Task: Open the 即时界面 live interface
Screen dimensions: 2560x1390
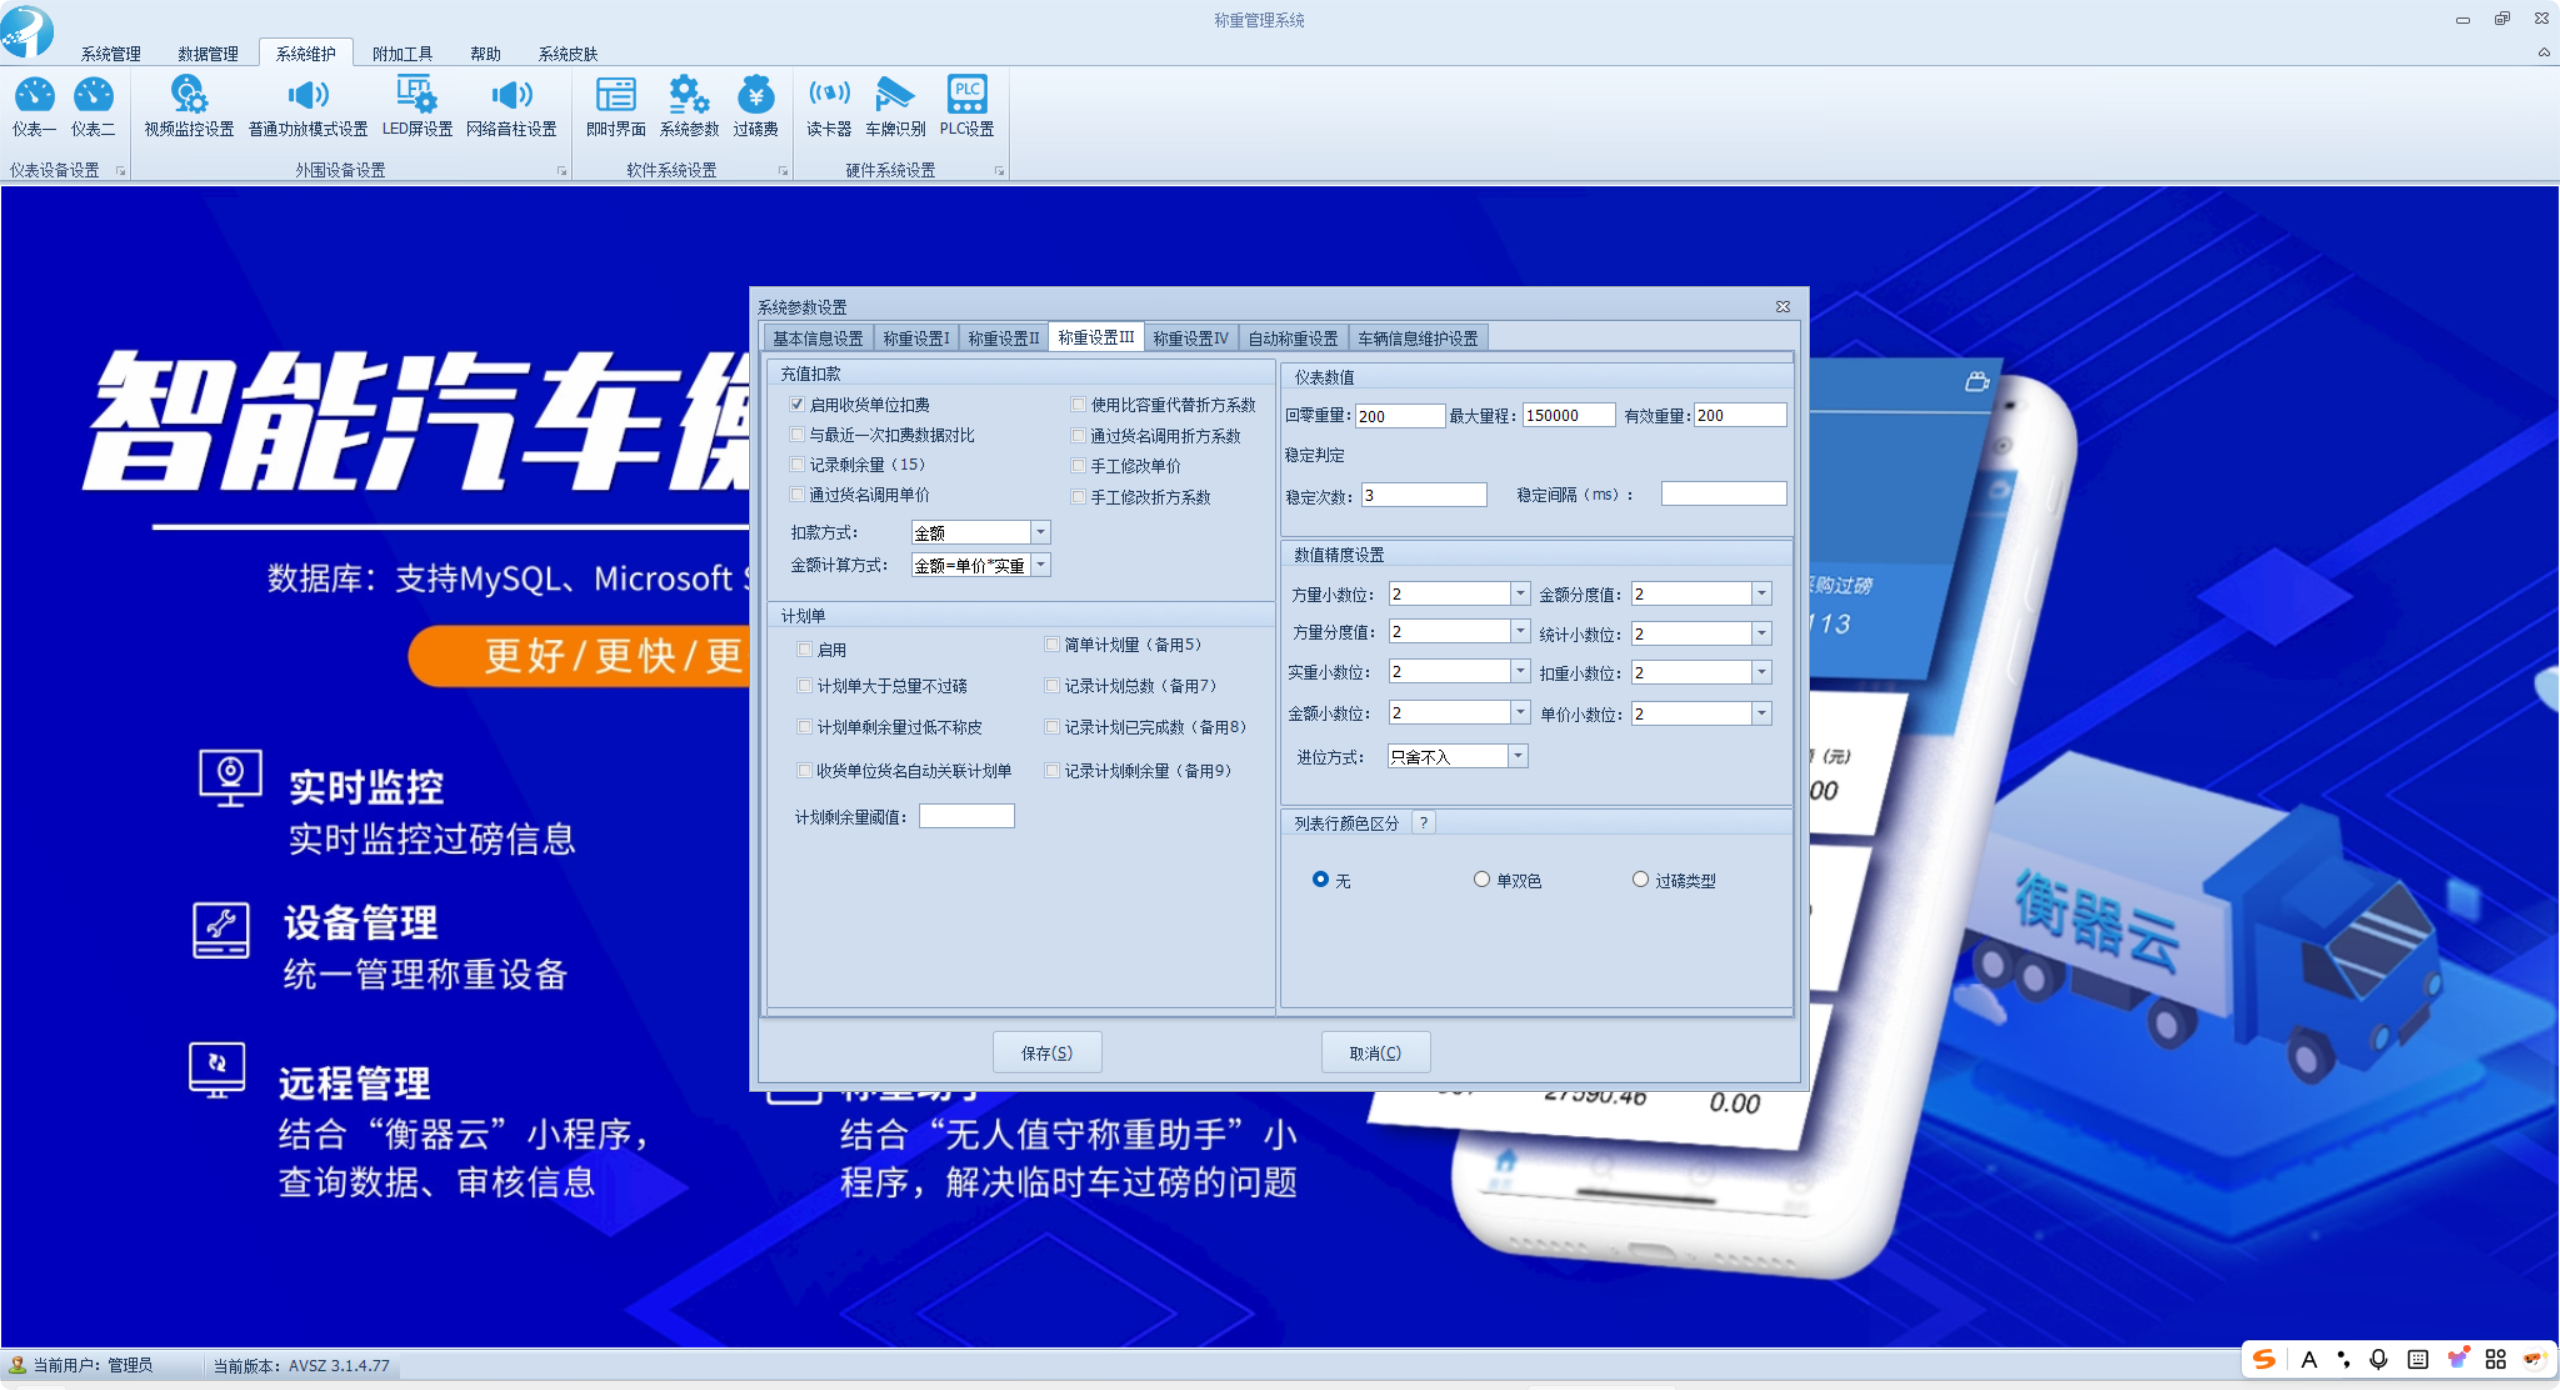Action: [616, 107]
